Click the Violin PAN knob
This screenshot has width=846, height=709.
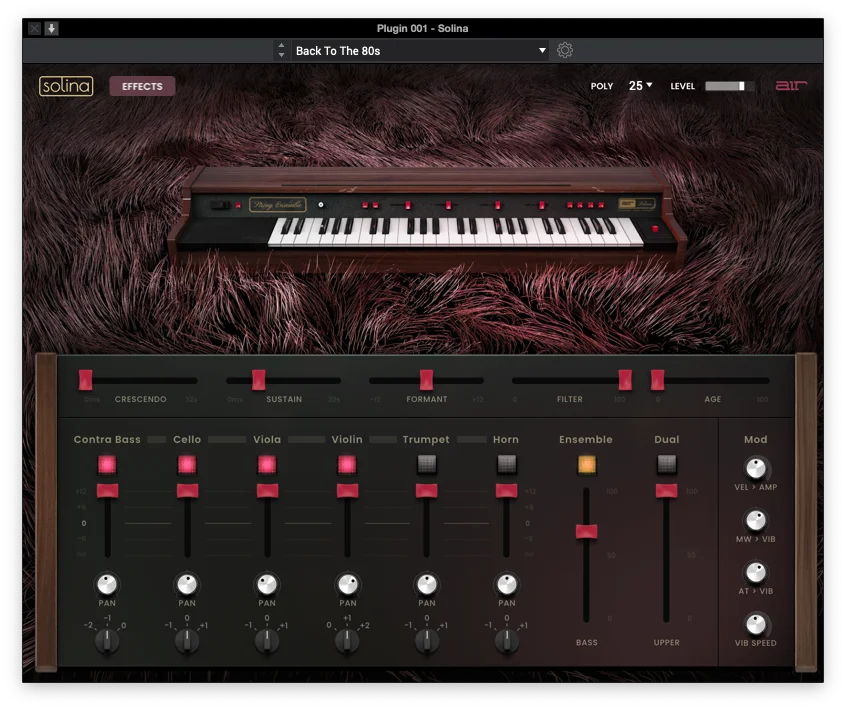coord(347,584)
